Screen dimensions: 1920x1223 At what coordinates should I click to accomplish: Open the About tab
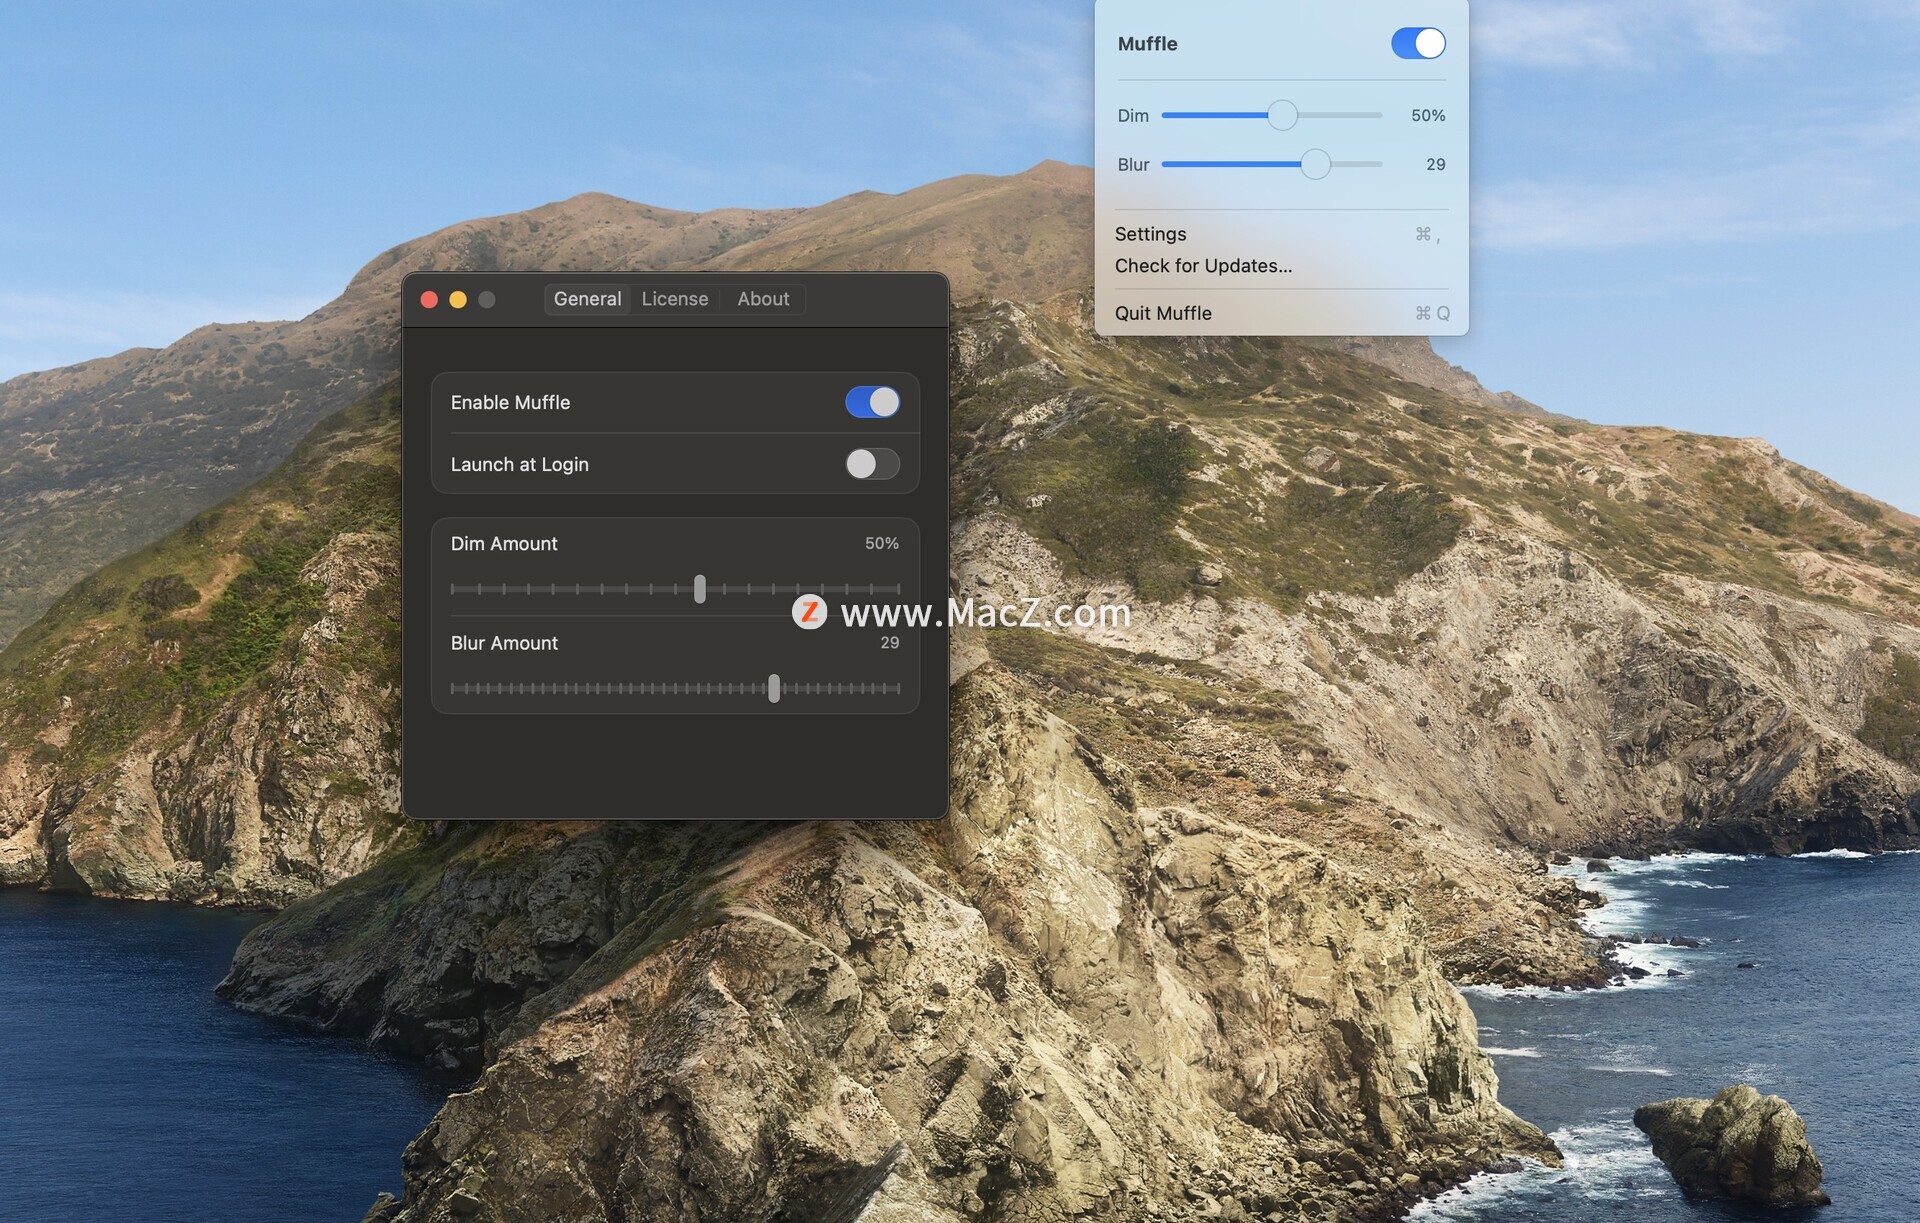(x=762, y=299)
